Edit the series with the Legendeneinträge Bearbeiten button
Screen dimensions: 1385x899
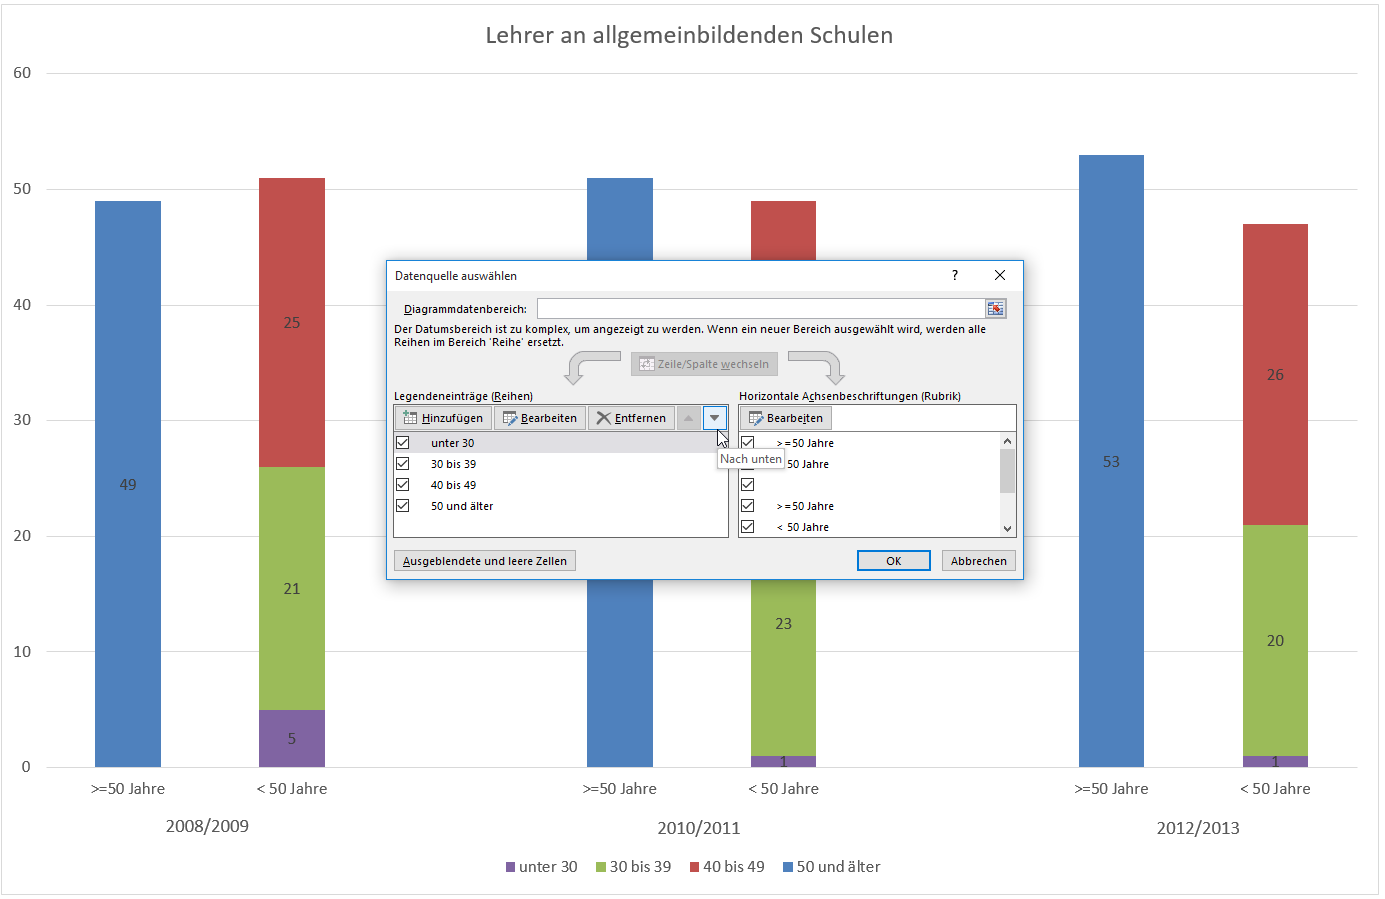[540, 418]
